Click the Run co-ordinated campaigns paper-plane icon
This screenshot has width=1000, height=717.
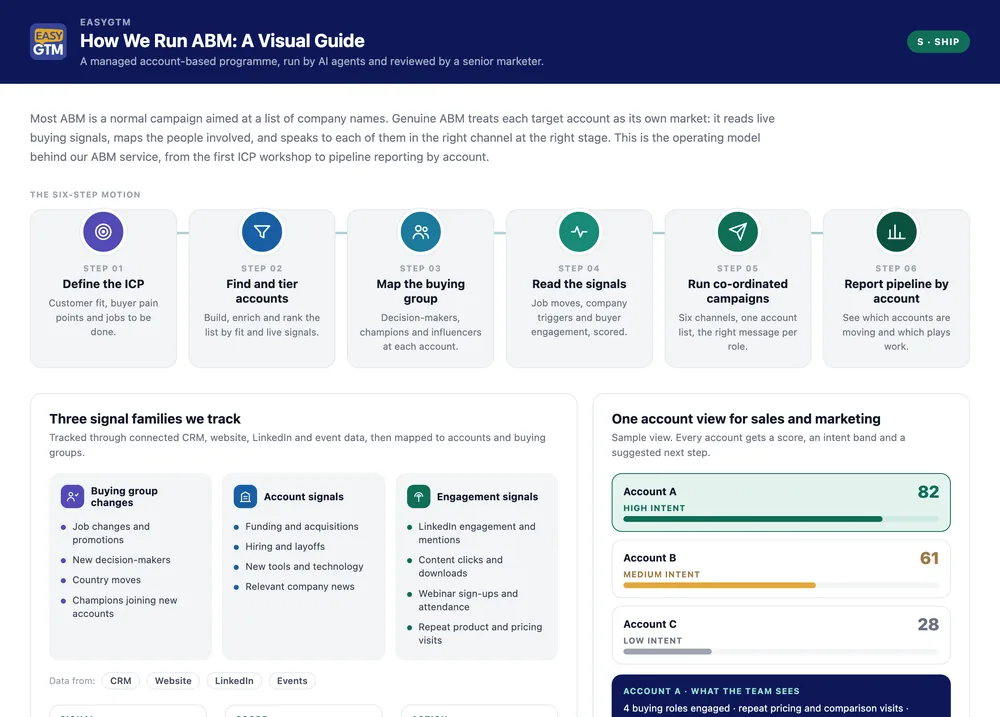(738, 232)
